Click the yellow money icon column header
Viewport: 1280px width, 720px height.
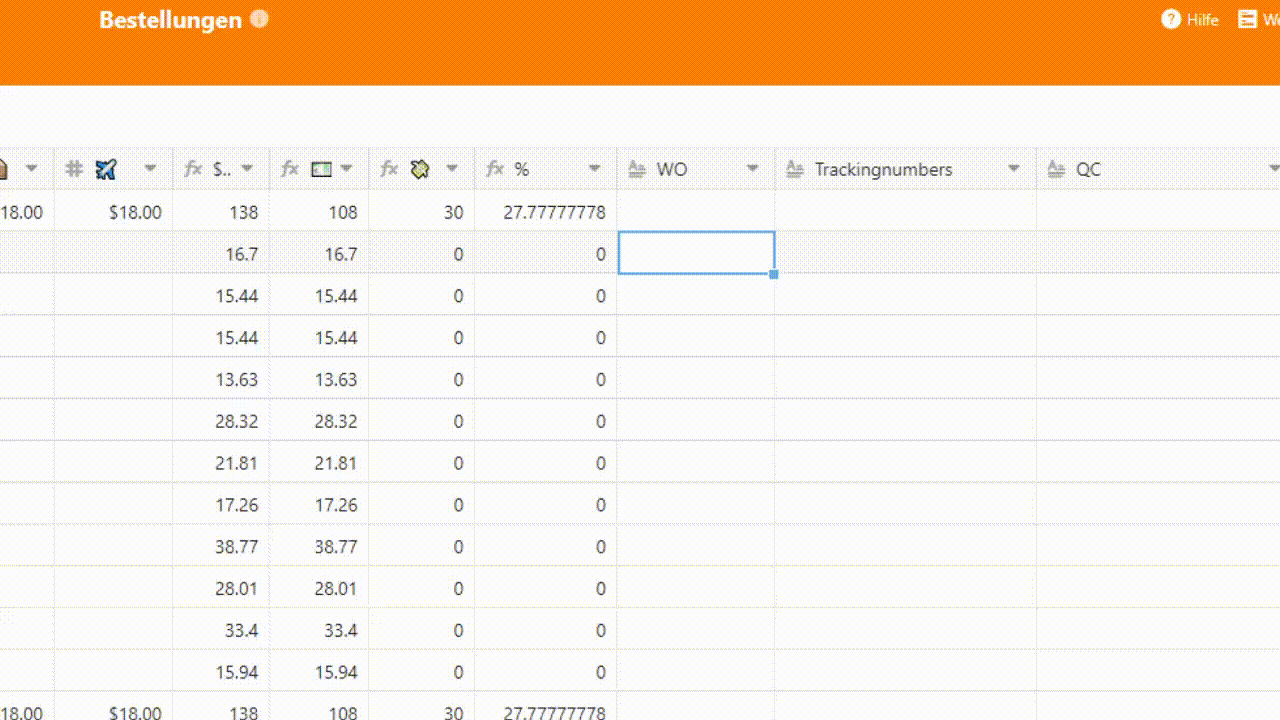pyautogui.click(x=420, y=169)
